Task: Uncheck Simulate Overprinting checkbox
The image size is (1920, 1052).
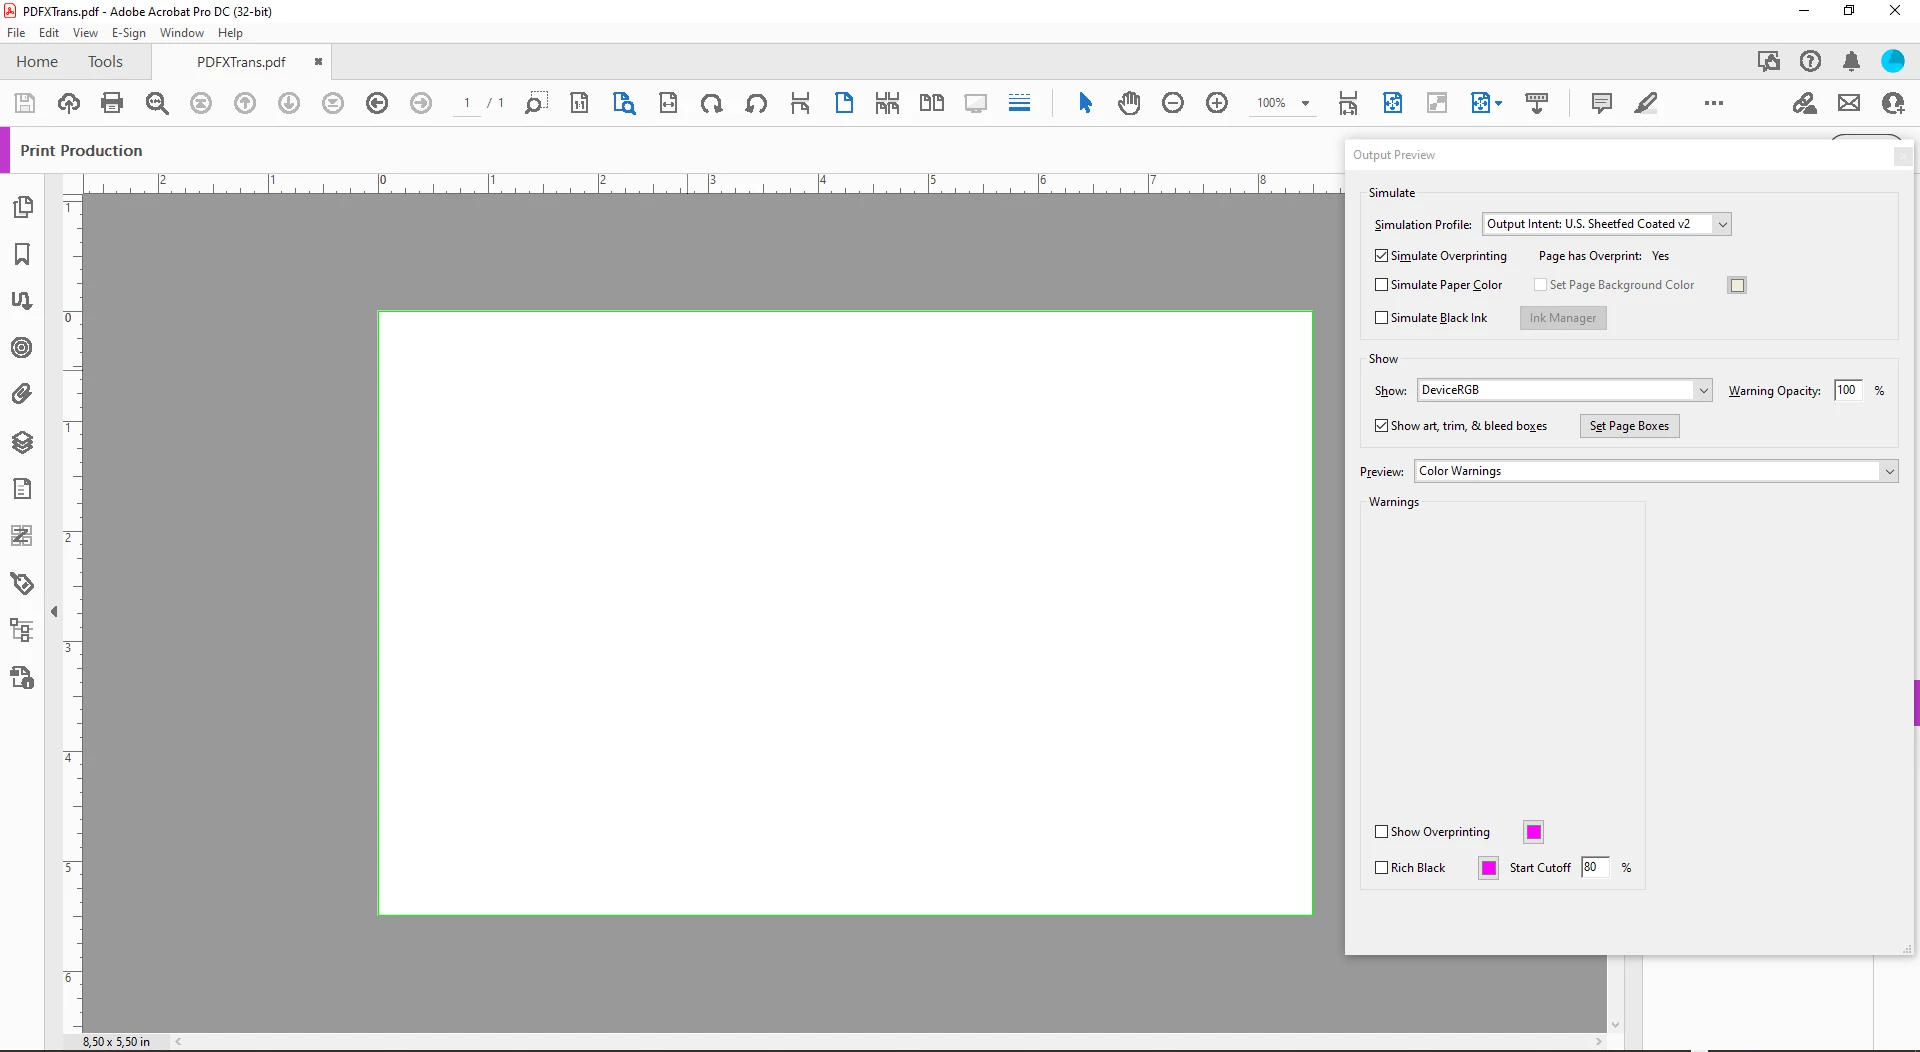Action: pos(1382,256)
